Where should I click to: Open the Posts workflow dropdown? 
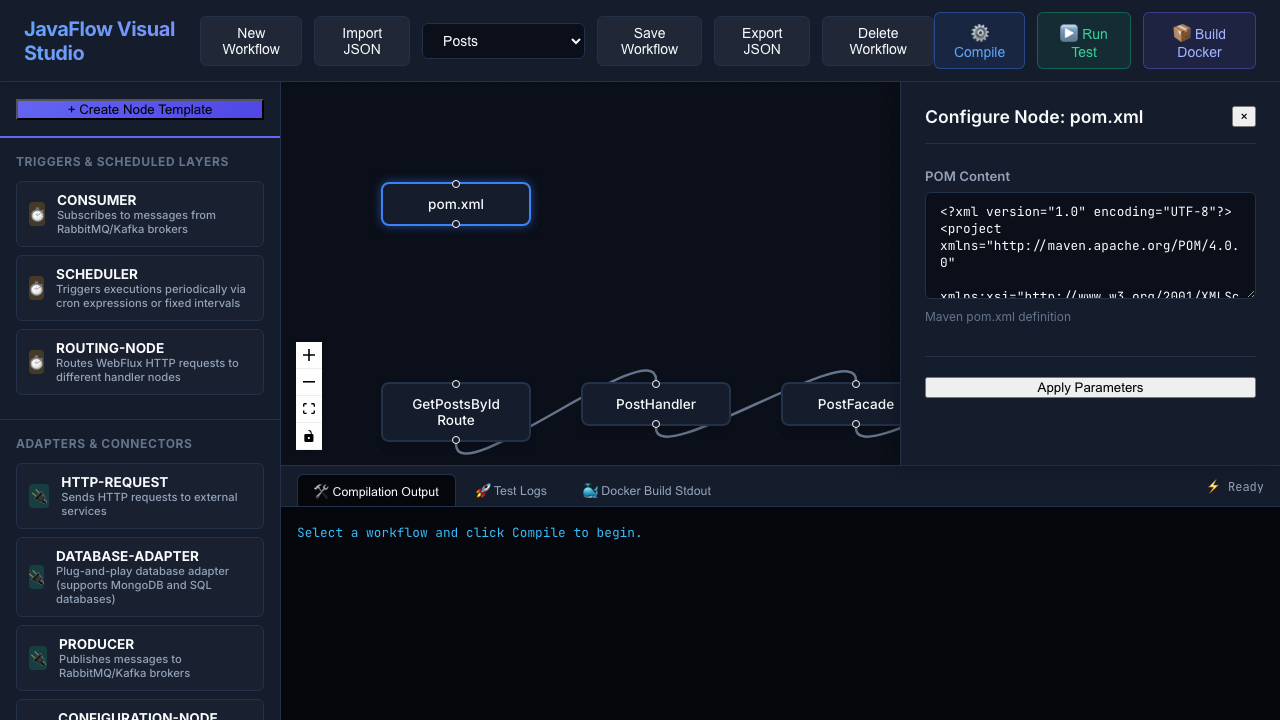pos(503,41)
